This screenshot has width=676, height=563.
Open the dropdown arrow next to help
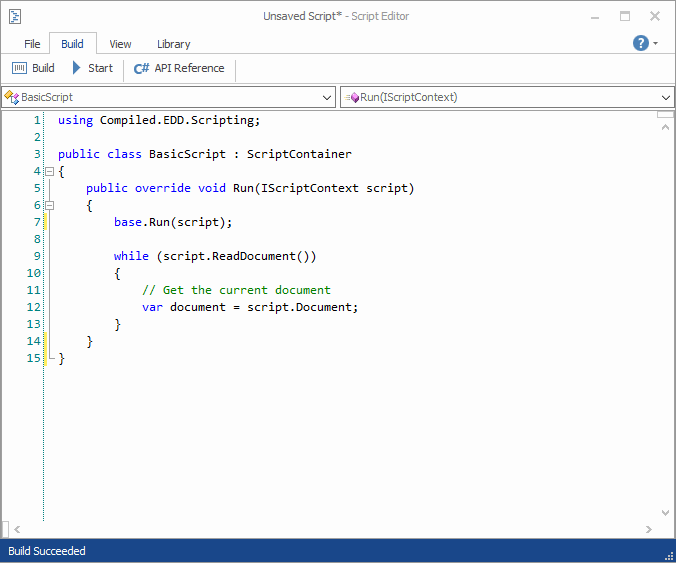click(x=656, y=44)
